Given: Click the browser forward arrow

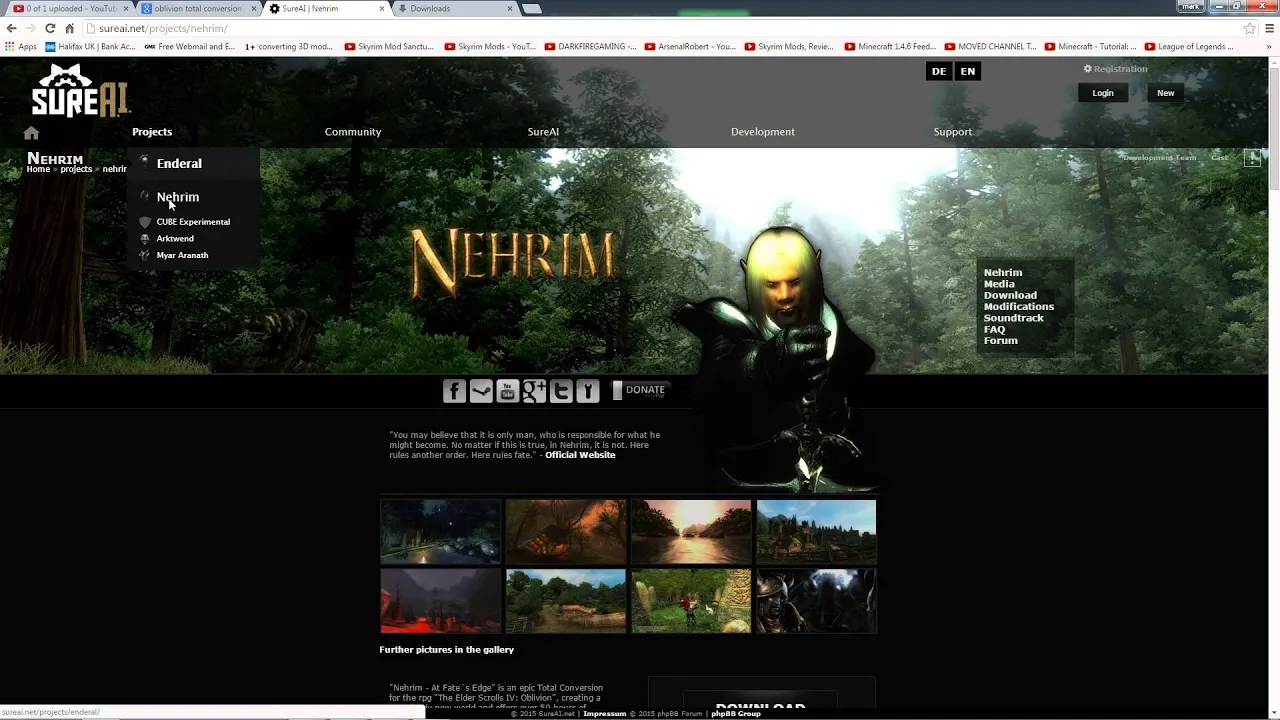Looking at the screenshot, I should 31,28.
